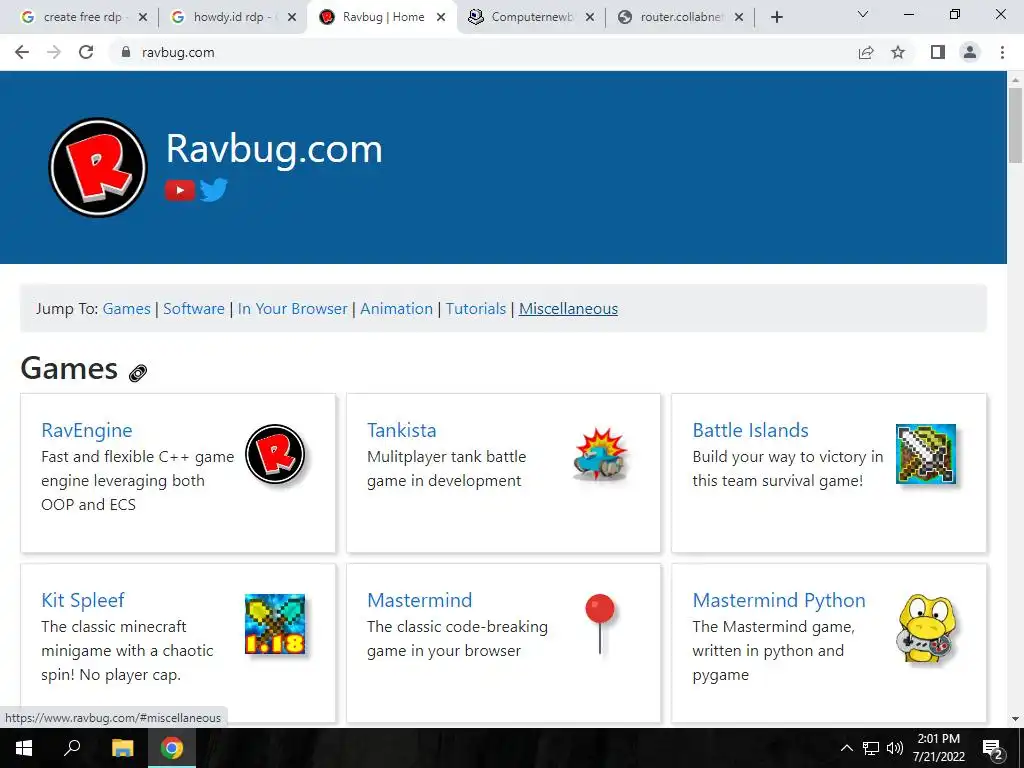Open the Twitter bird icon link

(x=214, y=190)
